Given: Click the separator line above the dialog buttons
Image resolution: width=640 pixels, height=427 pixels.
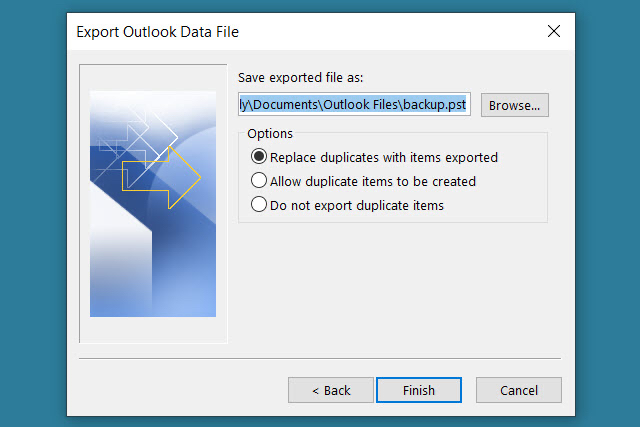Looking at the screenshot, I should point(320,357).
